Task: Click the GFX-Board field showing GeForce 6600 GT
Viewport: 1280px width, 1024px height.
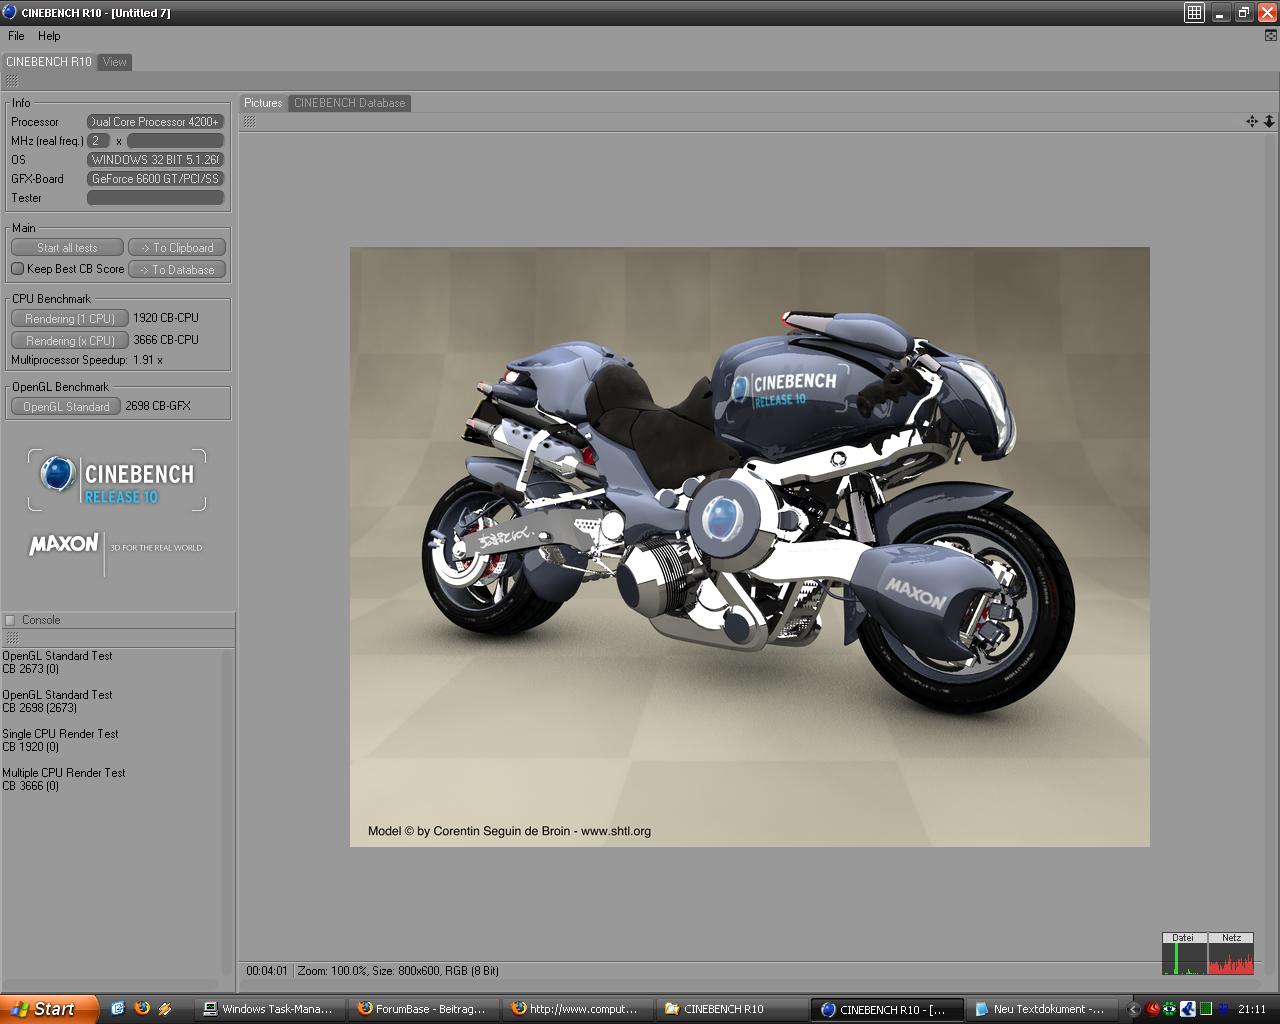Action: (x=155, y=179)
